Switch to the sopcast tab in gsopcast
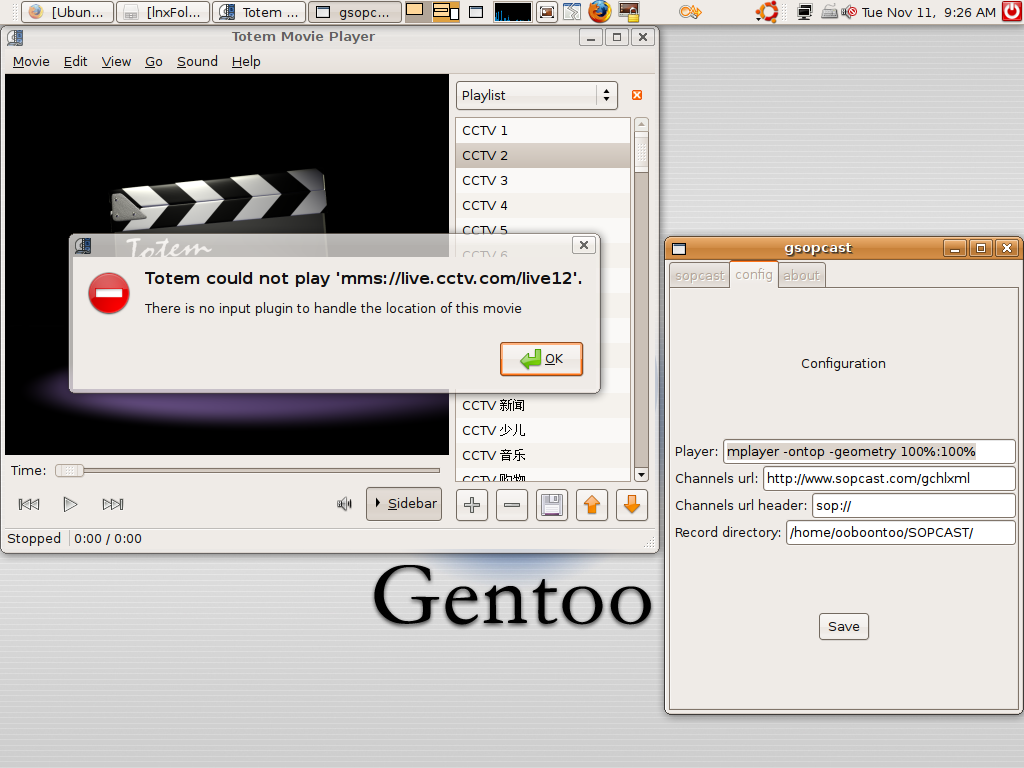Viewport: 1024px width, 768px height. pyautogui.click(x=699, y=276)
